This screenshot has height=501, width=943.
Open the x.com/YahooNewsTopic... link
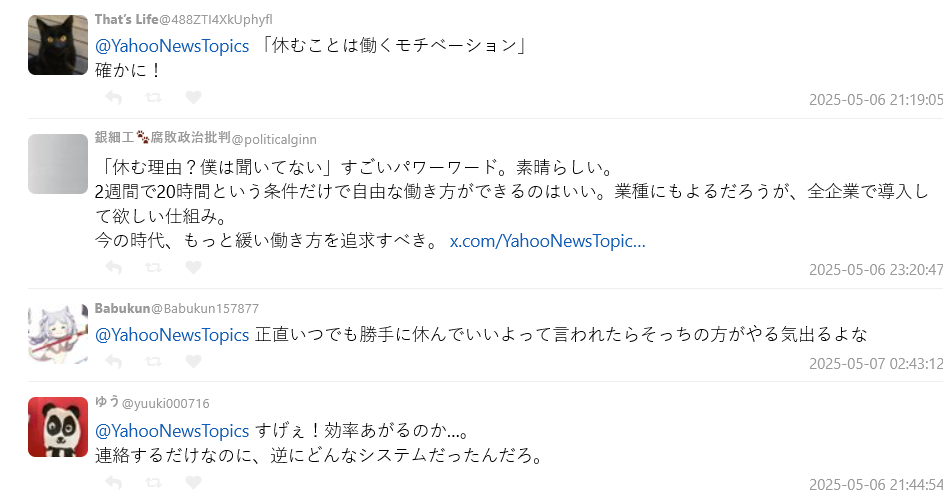click(547, 241)
